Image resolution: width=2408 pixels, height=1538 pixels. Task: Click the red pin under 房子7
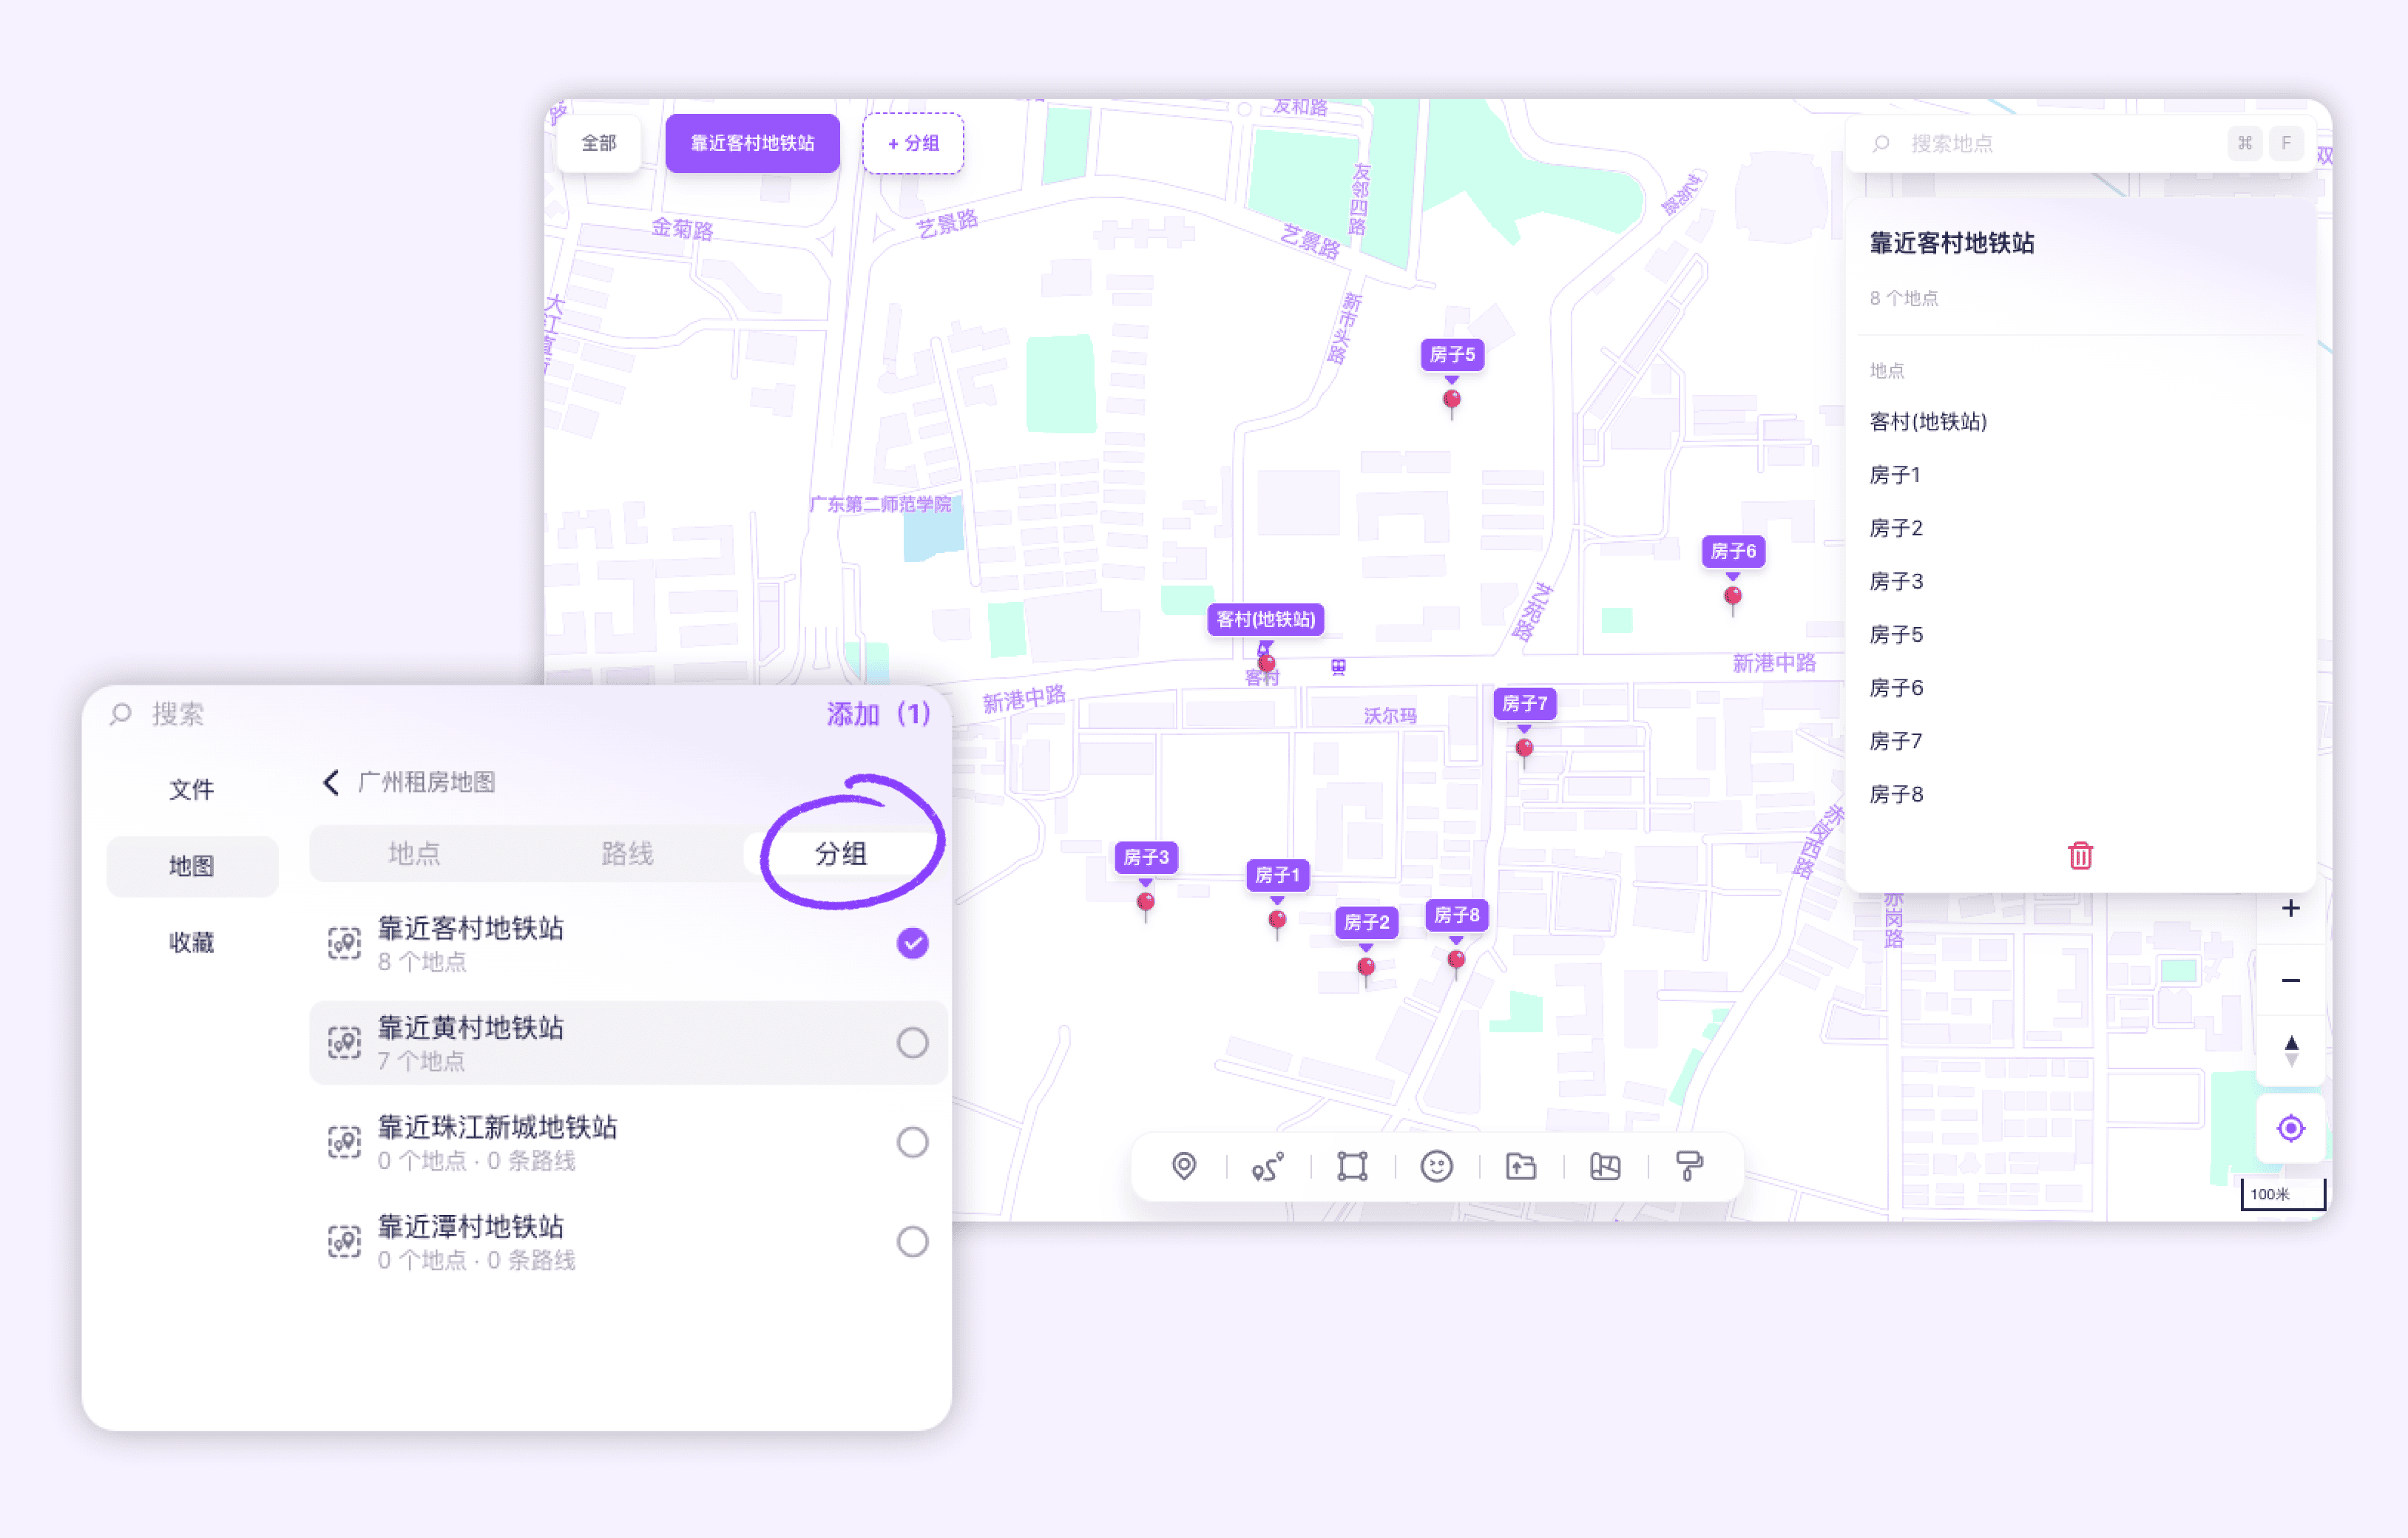click(x=1524, y=749)
